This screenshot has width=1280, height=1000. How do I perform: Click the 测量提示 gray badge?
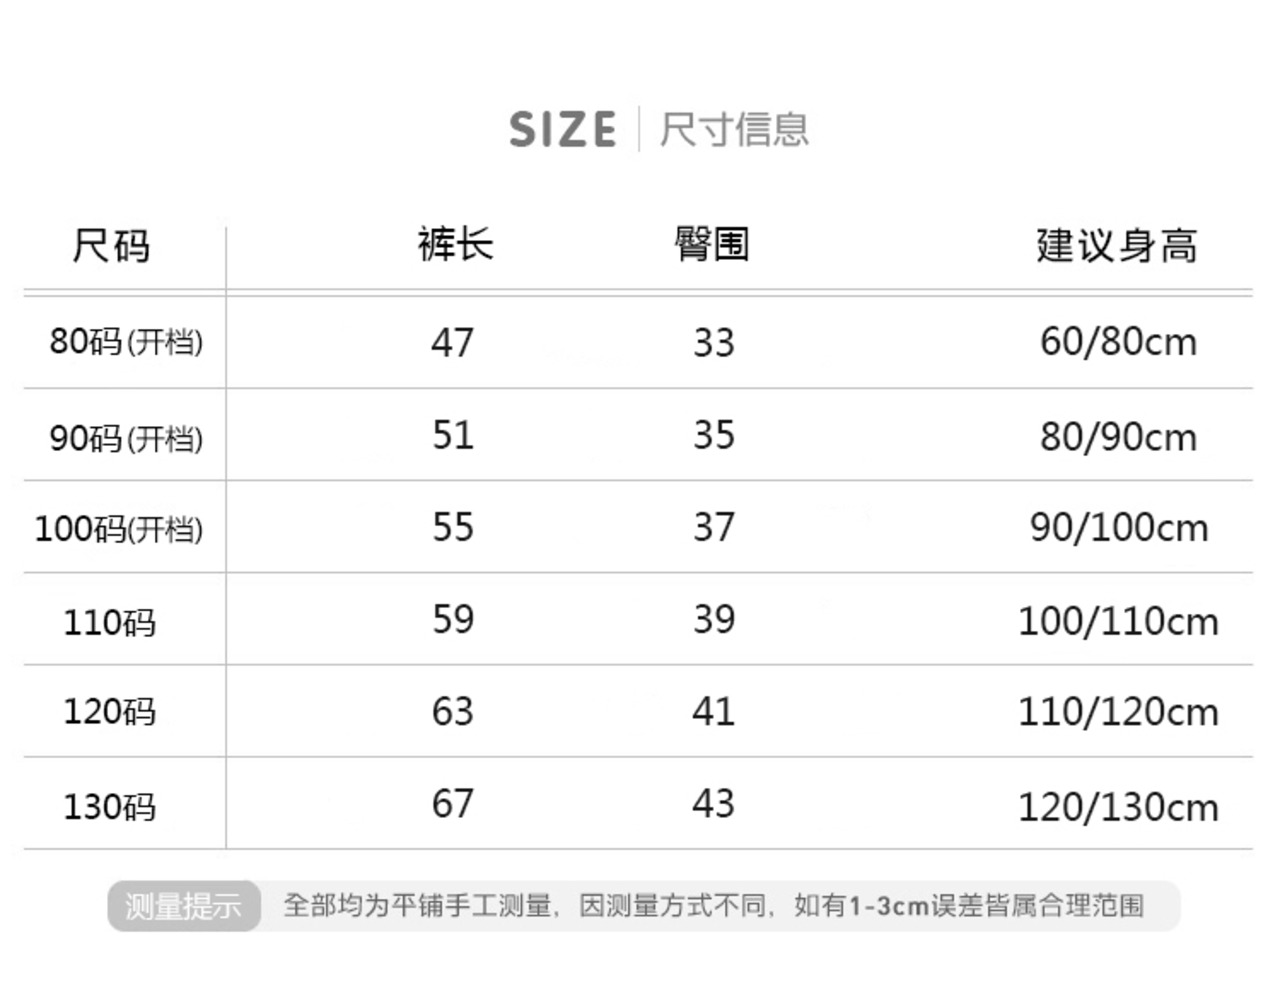click(184, 906)
